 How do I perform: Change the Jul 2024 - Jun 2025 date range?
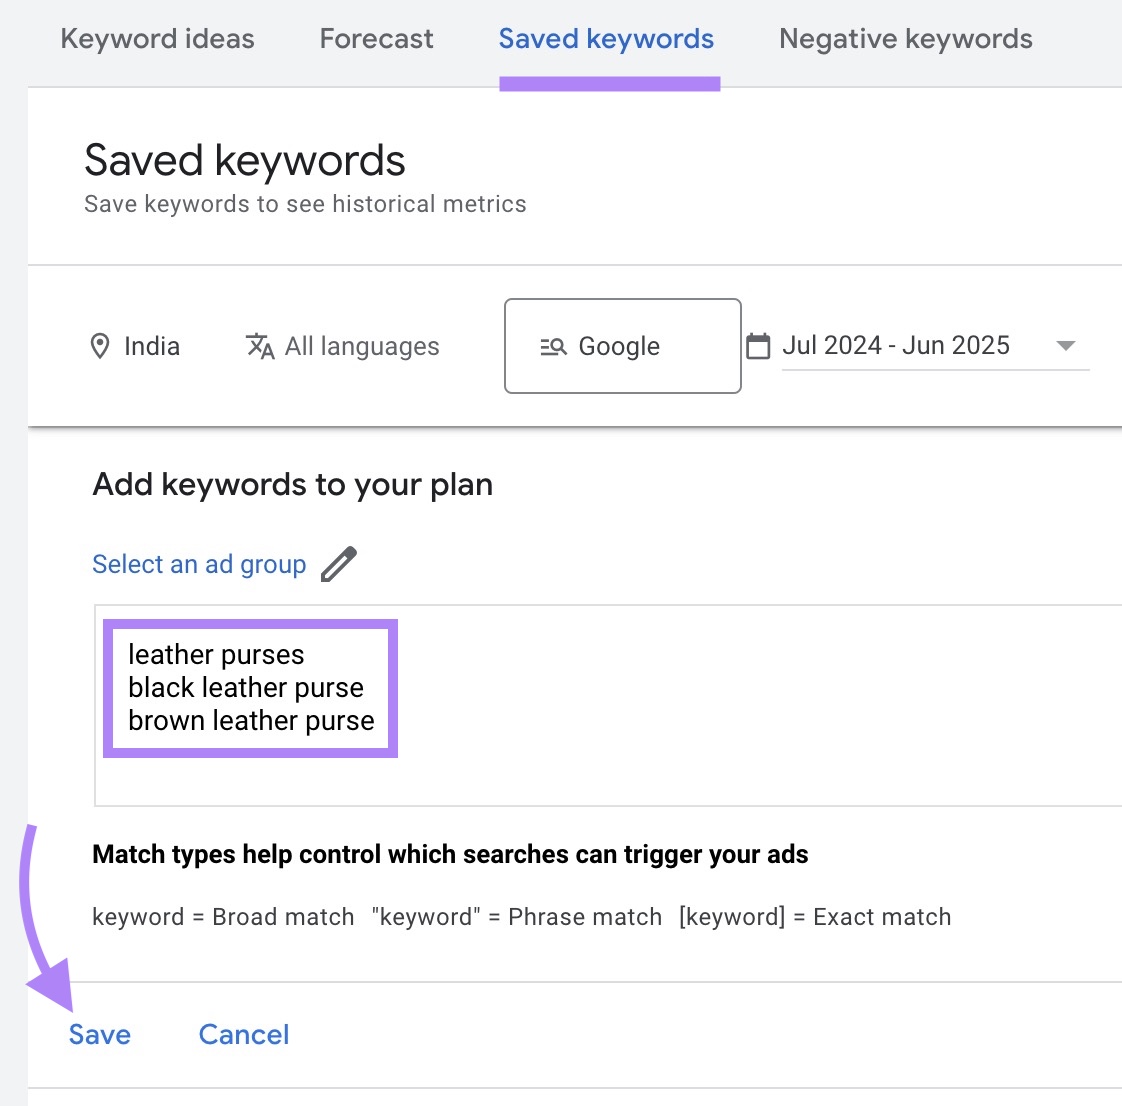(x=896, y=345)
